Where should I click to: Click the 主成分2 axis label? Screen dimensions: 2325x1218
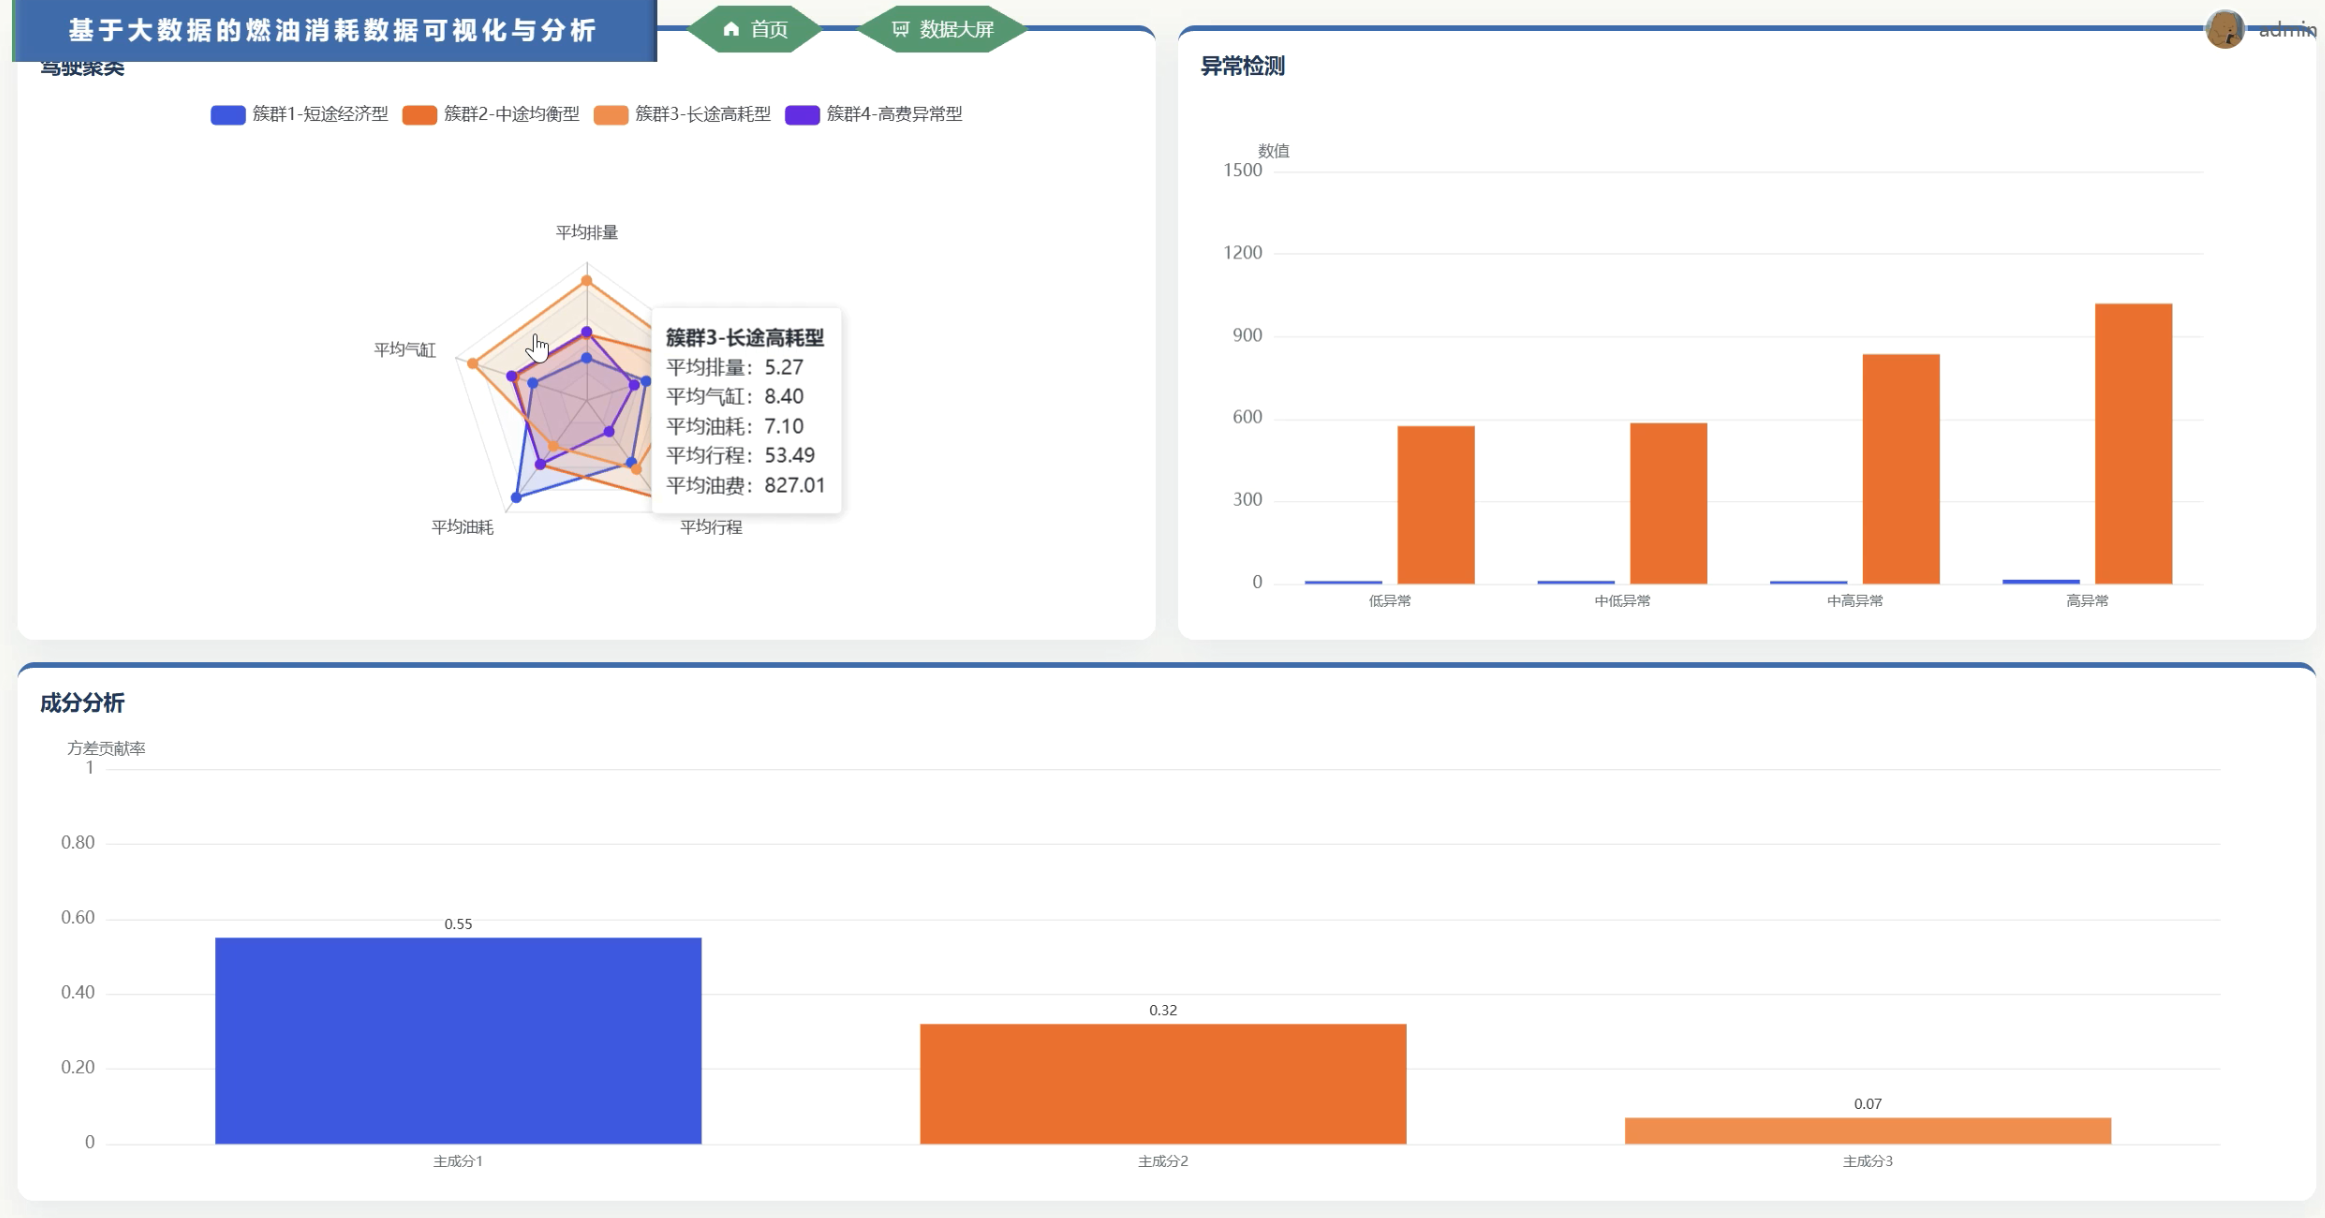[x=1163, y=1161]
